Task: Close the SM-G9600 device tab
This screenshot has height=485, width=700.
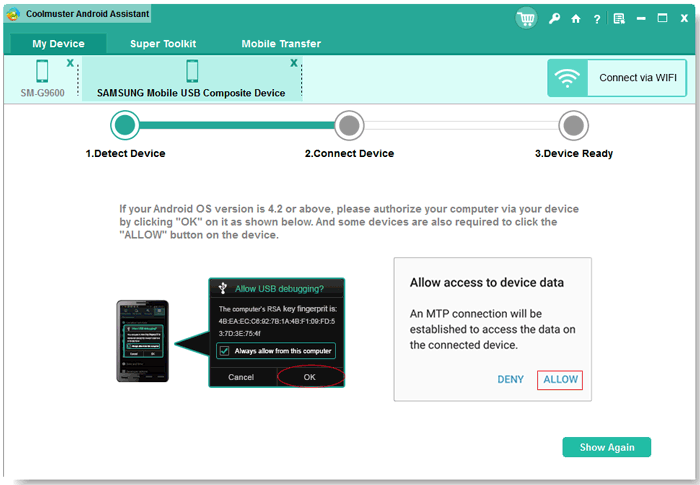Action: click(x=70, y=63)
